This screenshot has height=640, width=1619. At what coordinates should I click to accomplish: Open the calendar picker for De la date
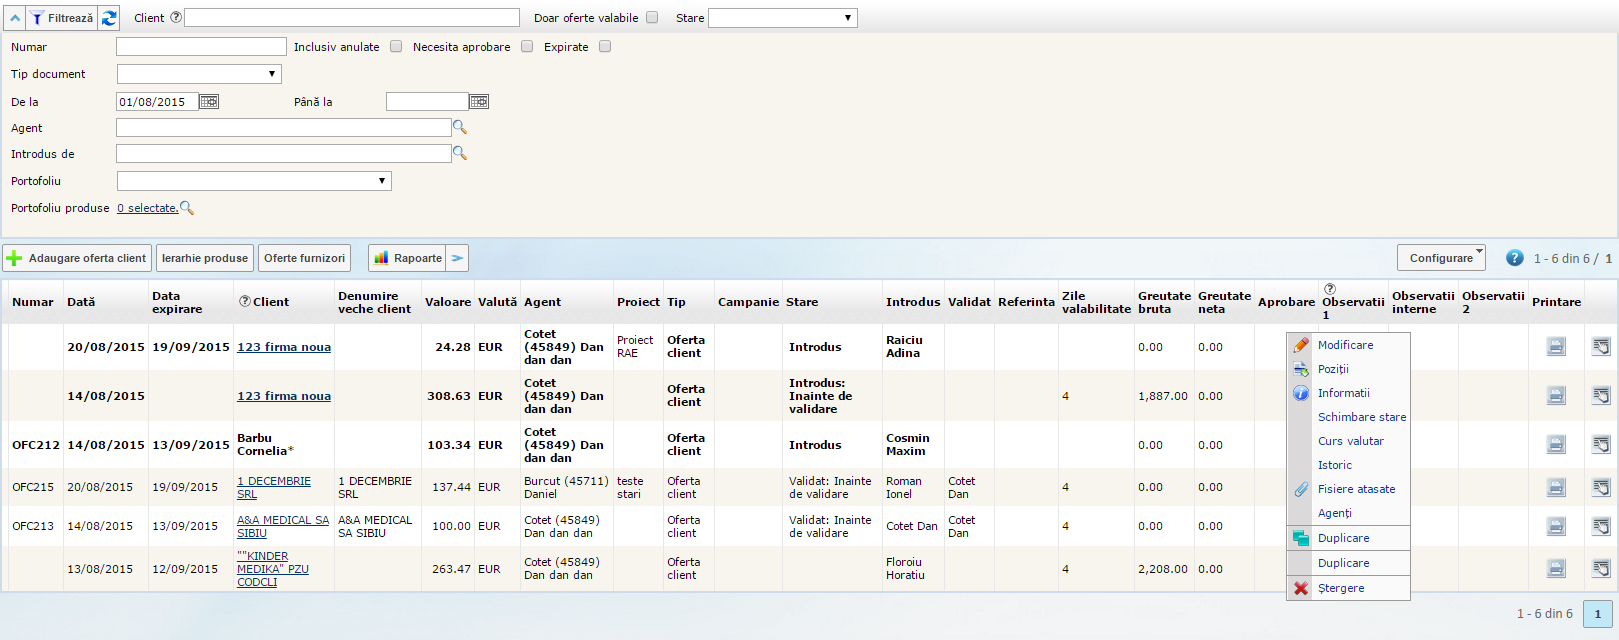pyautogui.click(x=208, y=102)
